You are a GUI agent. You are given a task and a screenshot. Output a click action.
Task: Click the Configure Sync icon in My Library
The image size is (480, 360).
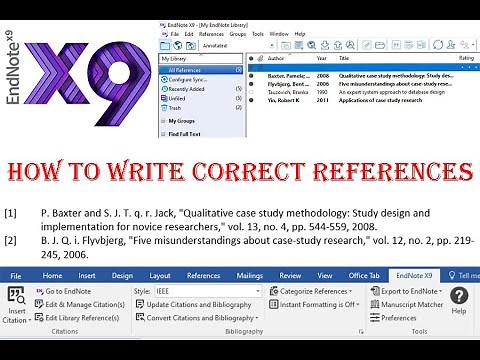tap(164, 79)
